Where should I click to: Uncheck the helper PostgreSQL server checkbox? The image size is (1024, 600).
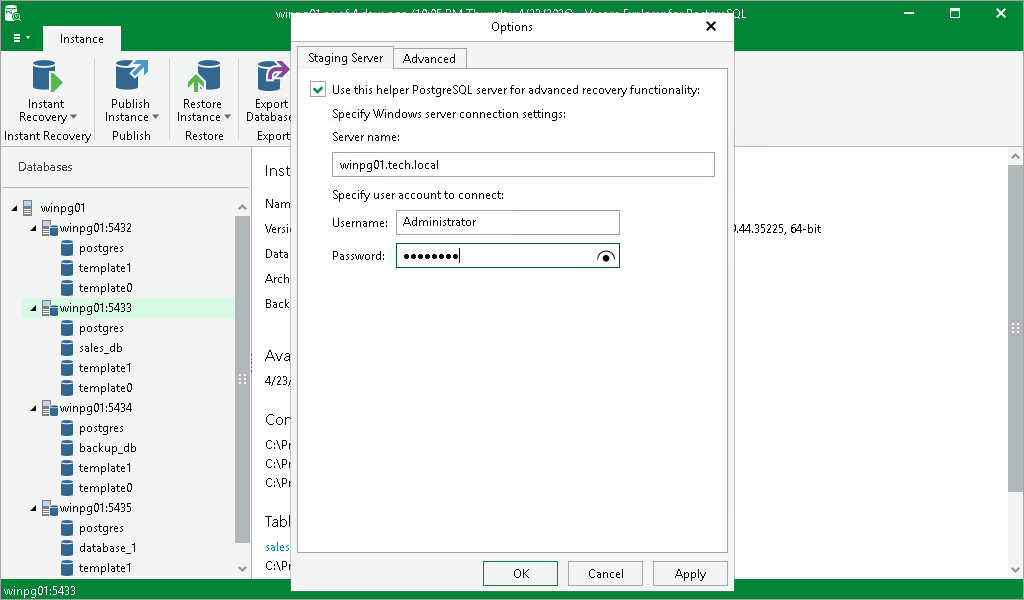(318, 89)
